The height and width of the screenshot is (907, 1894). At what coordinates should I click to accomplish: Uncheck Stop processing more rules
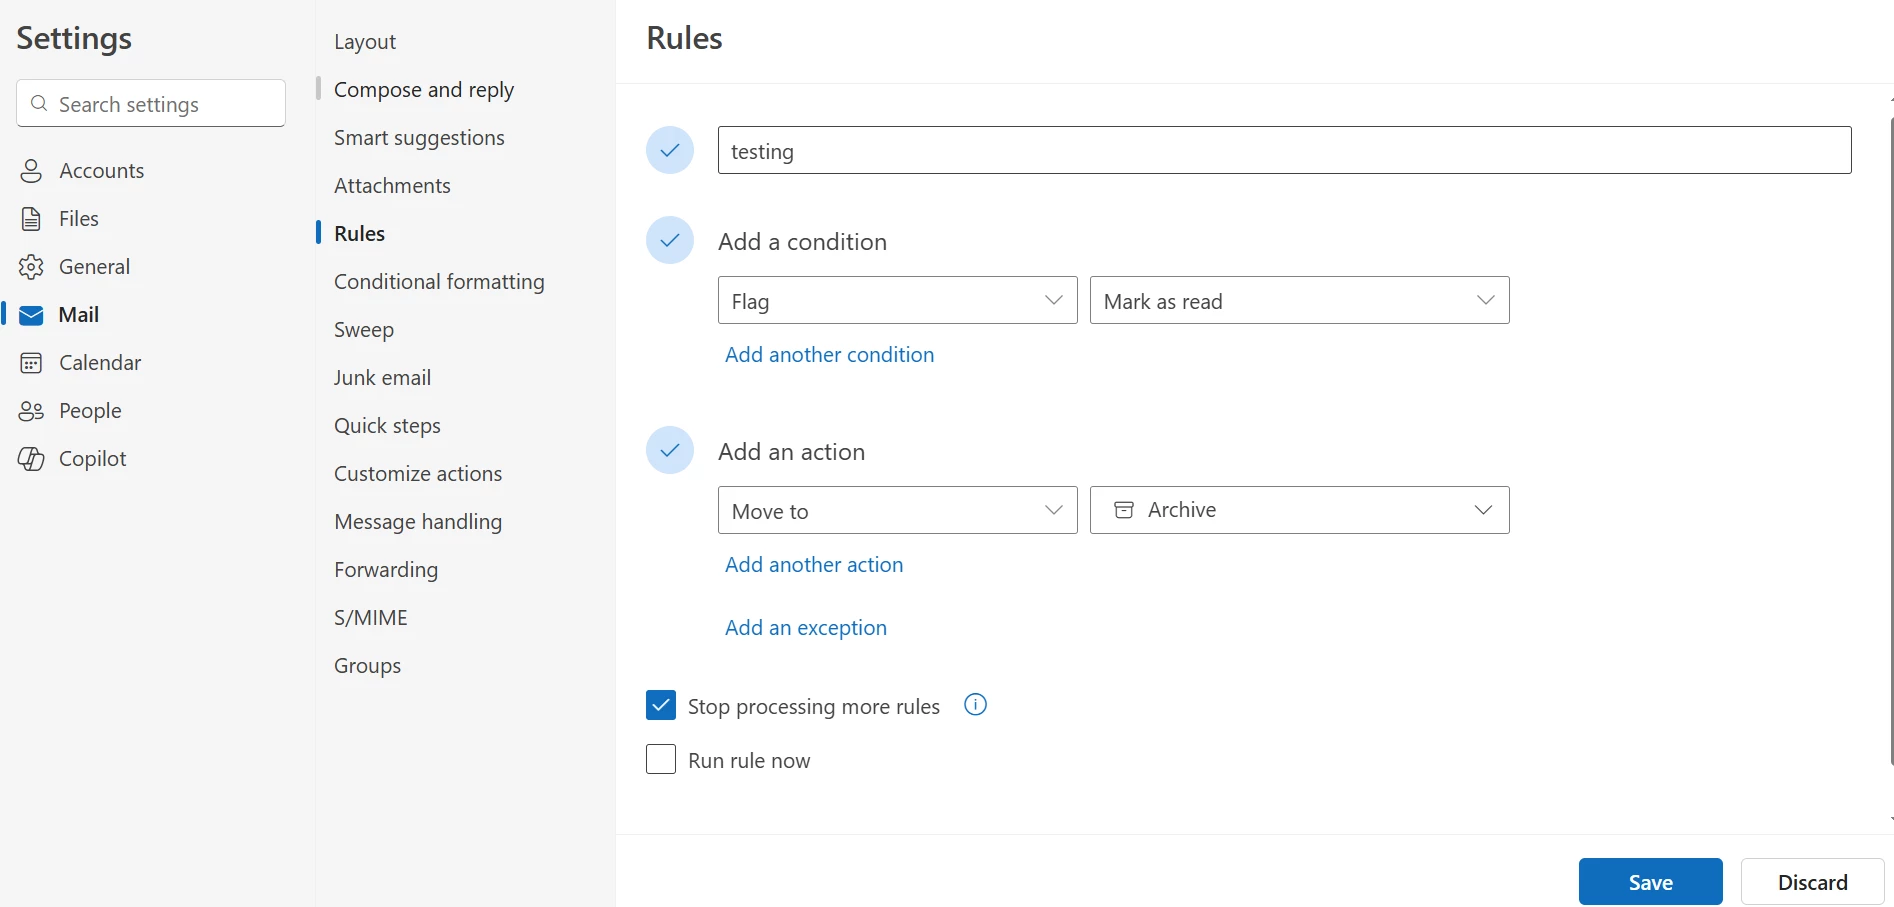click(x=661, y=705)
